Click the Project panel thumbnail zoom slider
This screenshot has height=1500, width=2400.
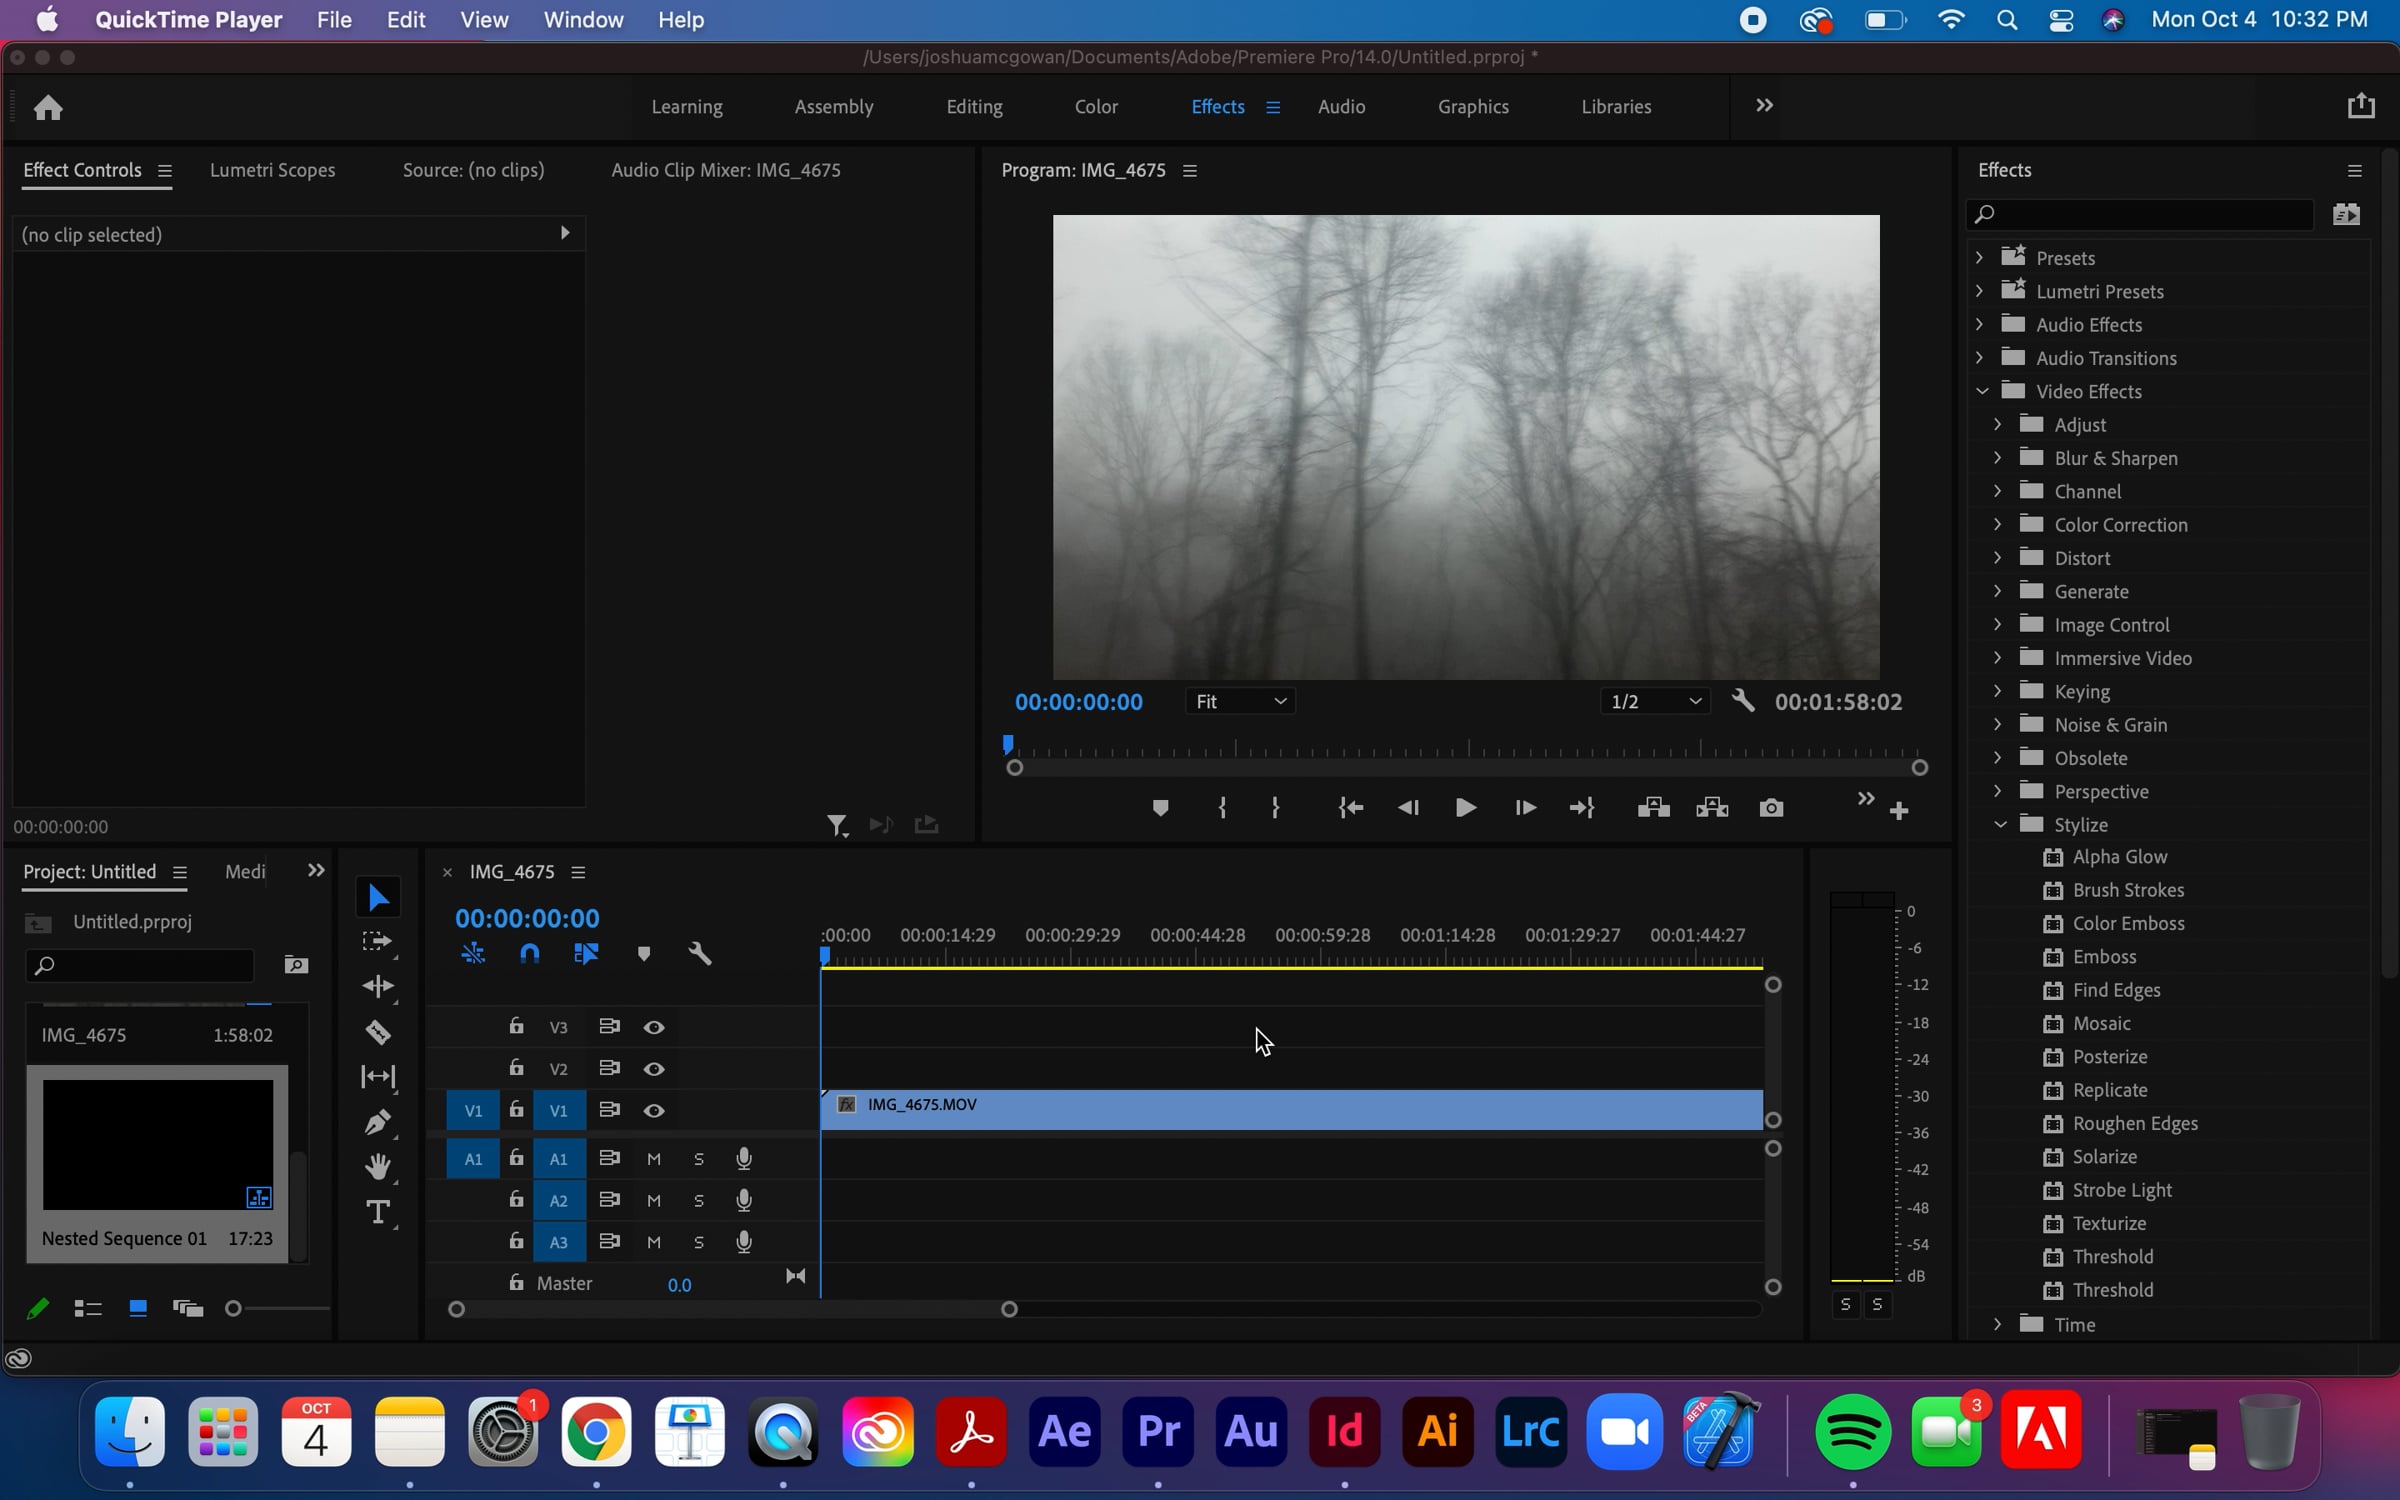click(234, 1308)
